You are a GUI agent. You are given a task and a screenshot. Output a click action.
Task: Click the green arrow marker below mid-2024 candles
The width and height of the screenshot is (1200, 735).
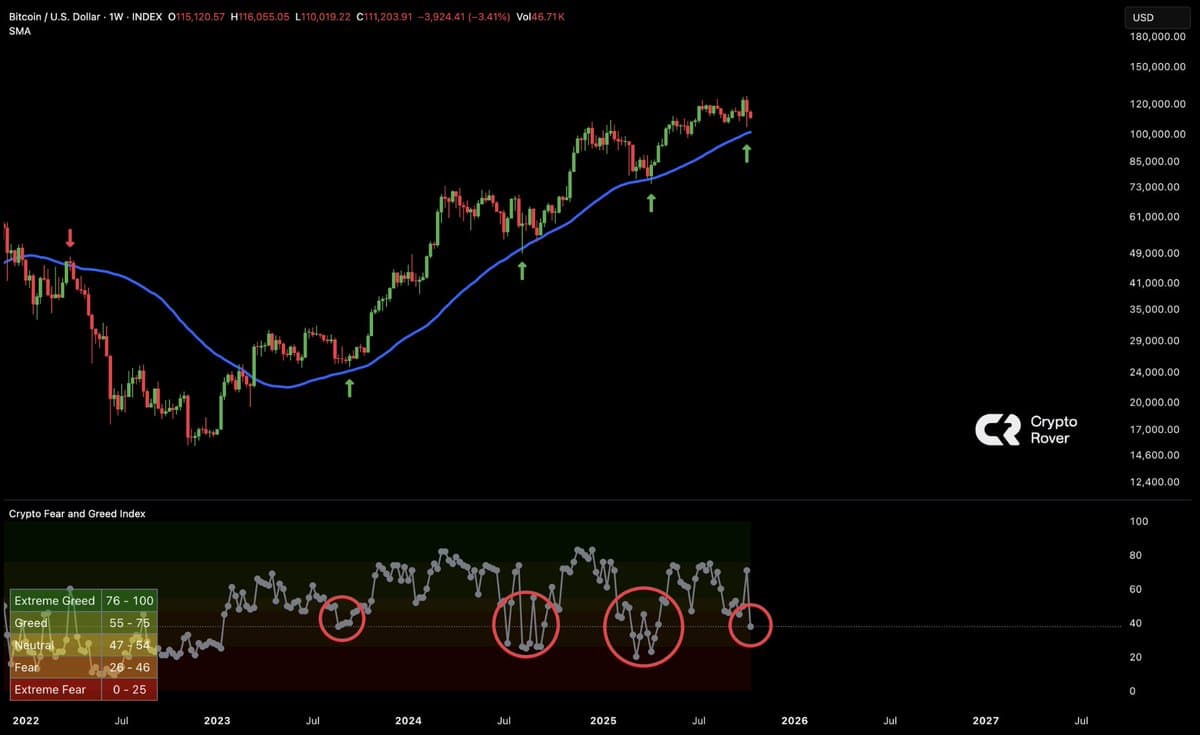(x=521, y=269)
